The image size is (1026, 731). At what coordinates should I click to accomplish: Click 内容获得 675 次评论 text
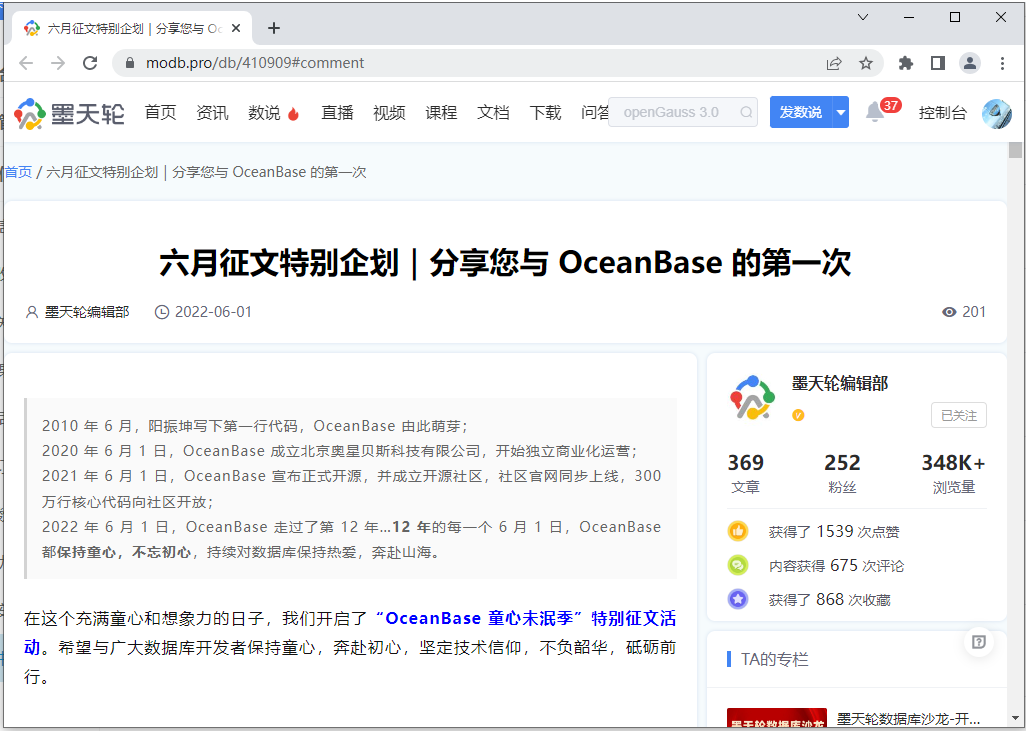coord(836,565)
